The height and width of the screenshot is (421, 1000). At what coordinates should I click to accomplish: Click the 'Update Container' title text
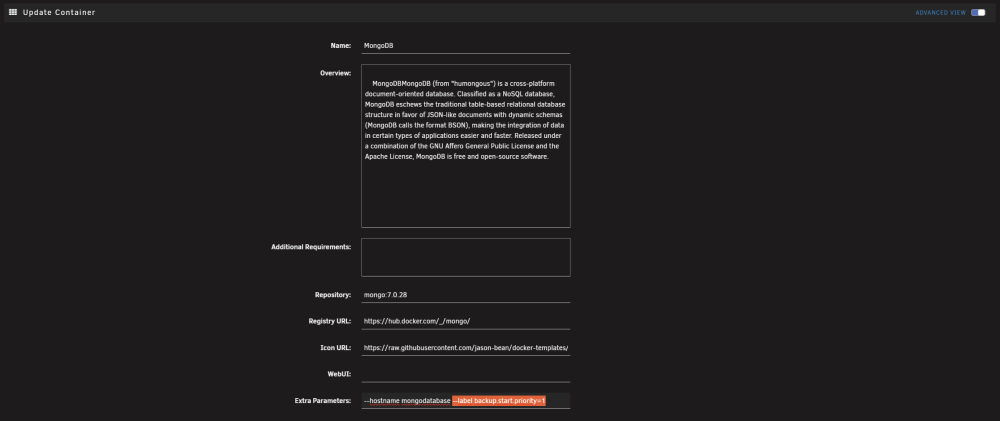59,12
